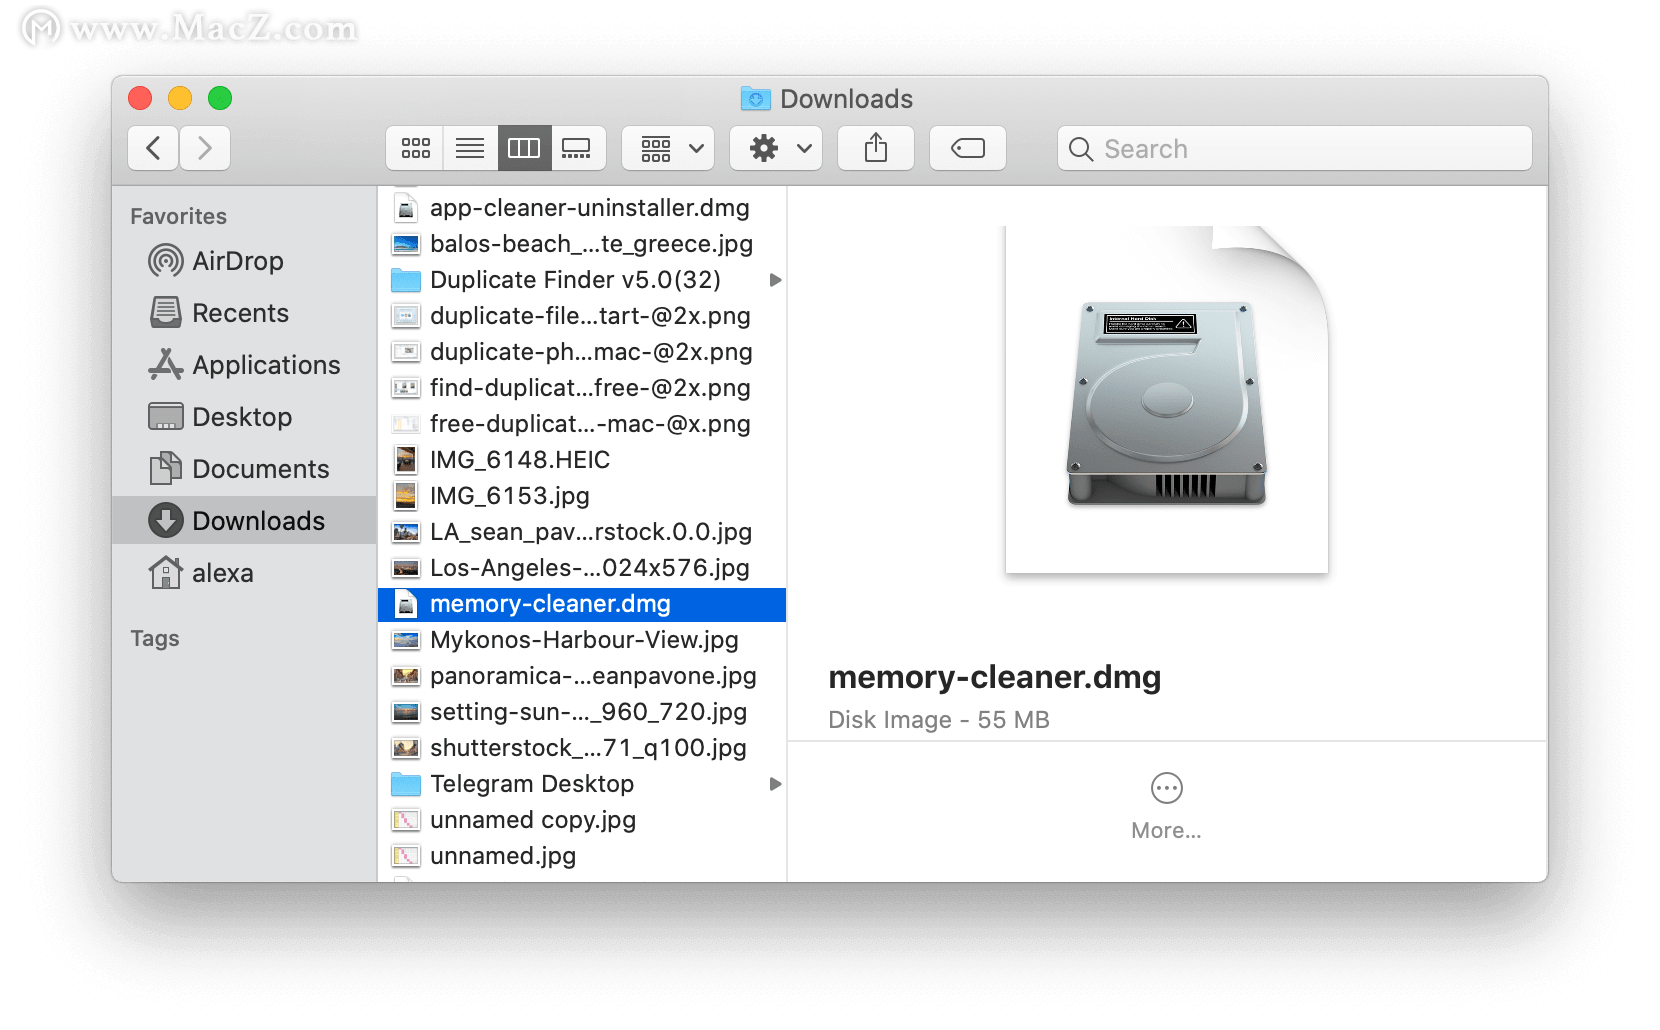This screenshot has height=1030, width=1660.
Task: Go forward with the right chevron button
Action: pyautogui.click(x=205, y=148)
